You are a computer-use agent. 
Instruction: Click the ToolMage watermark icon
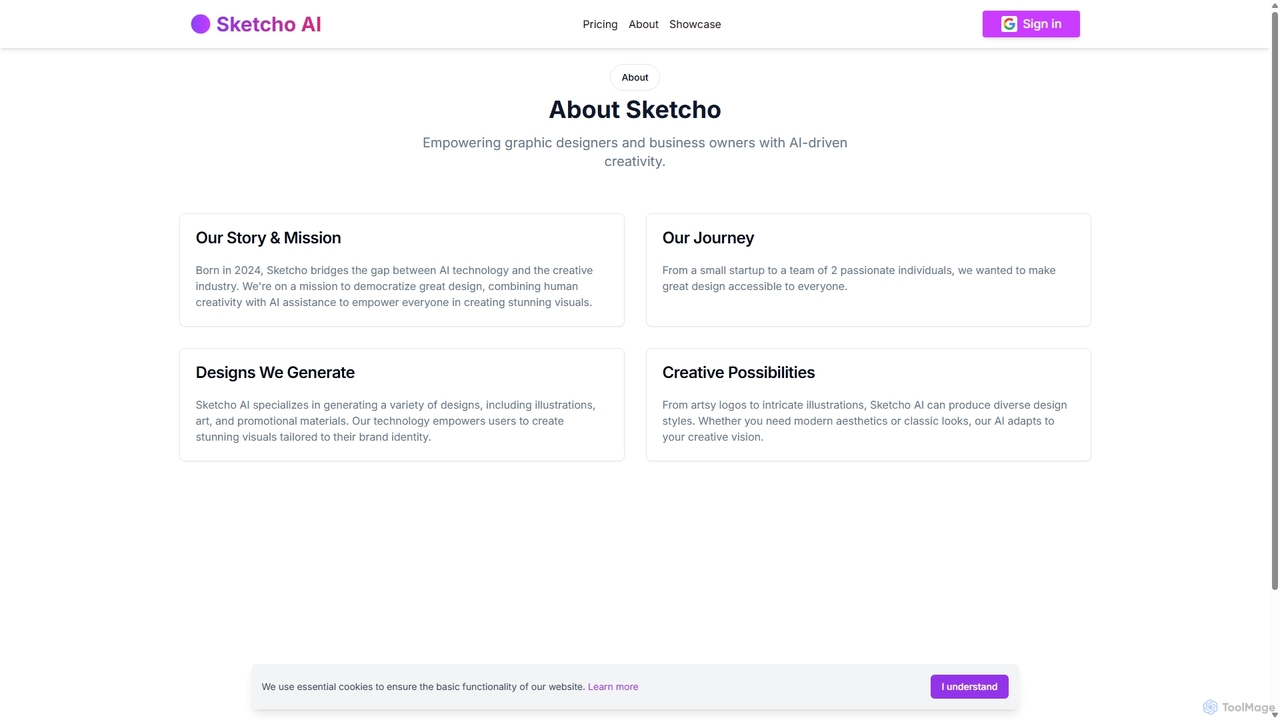1210,707
